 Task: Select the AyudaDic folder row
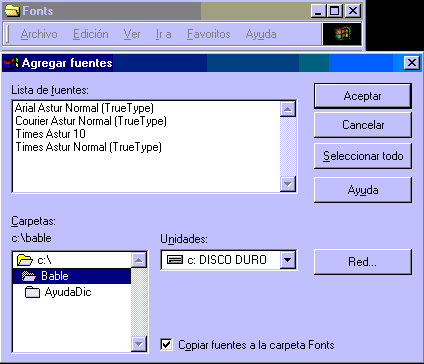click(x=72, y=292)
